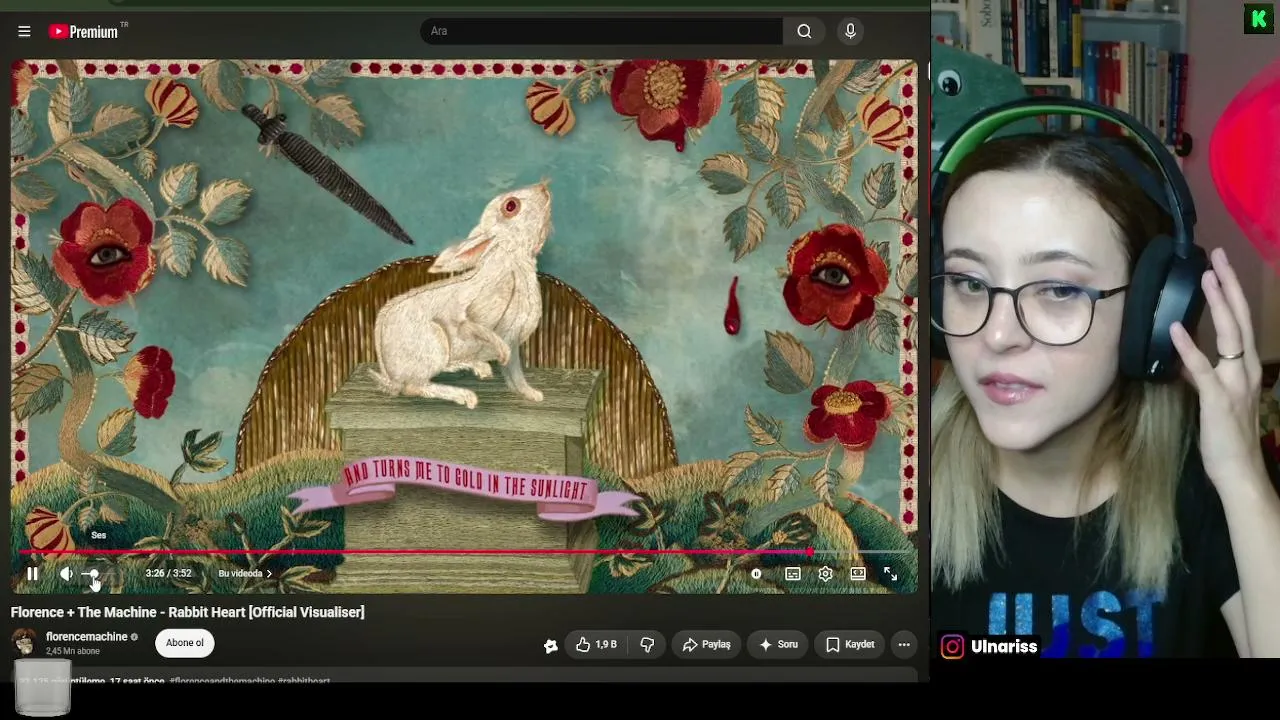Toggle the autoplay switch in player controls
The image size is (1280, 720).
coord(756,574)
